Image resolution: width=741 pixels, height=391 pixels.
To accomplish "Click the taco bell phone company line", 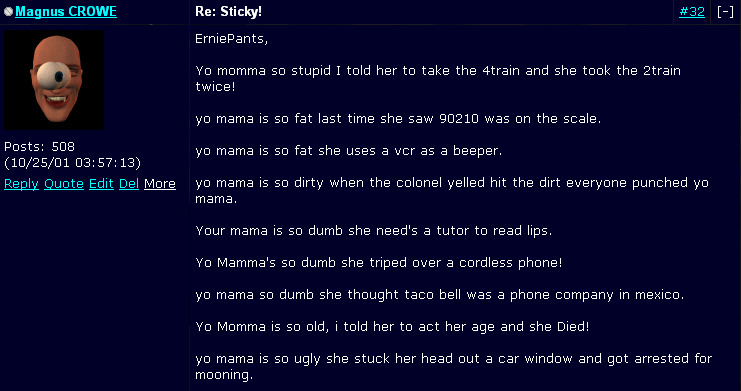I will point(439,295).
